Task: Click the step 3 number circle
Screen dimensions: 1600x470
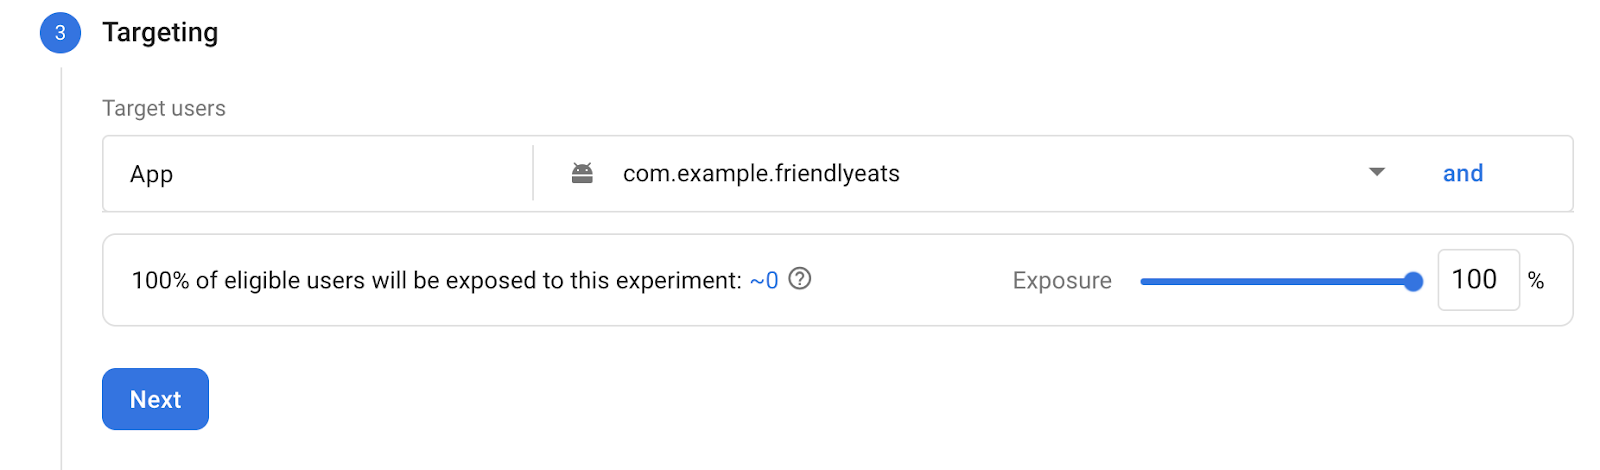Action: point(60,33)
